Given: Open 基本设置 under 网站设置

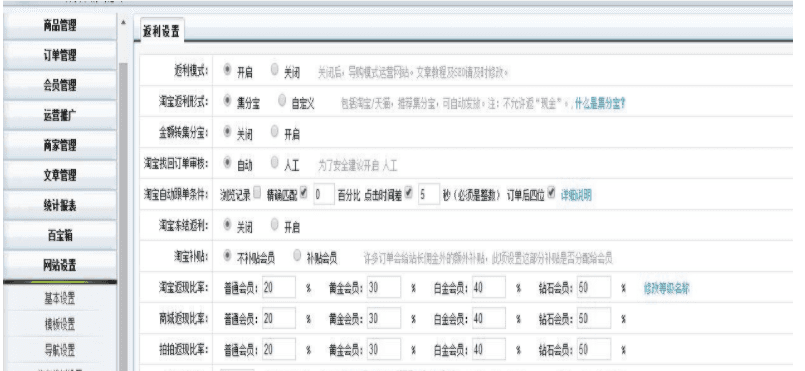Looking at the screenshot, I should 60,298.
